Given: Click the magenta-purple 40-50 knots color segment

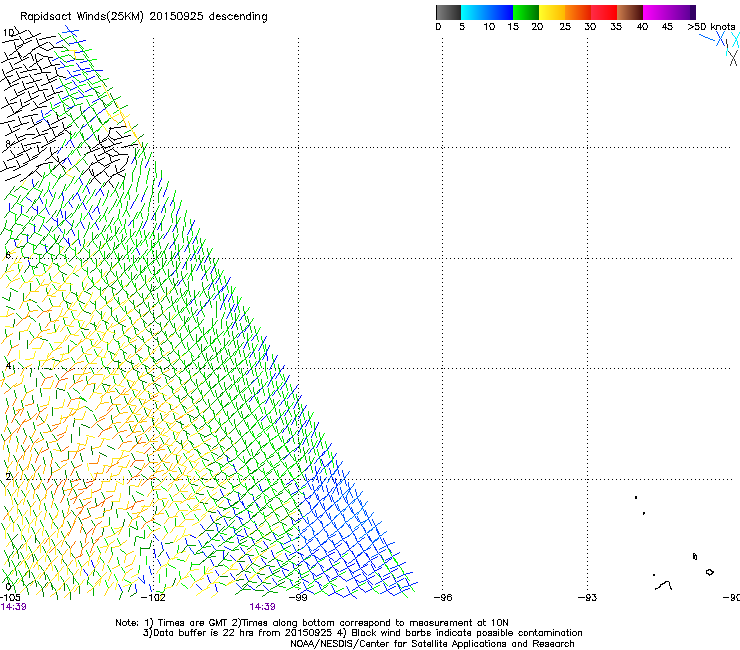Looking at the screenshot, I should pyautogui.click(x=669, y=12).
